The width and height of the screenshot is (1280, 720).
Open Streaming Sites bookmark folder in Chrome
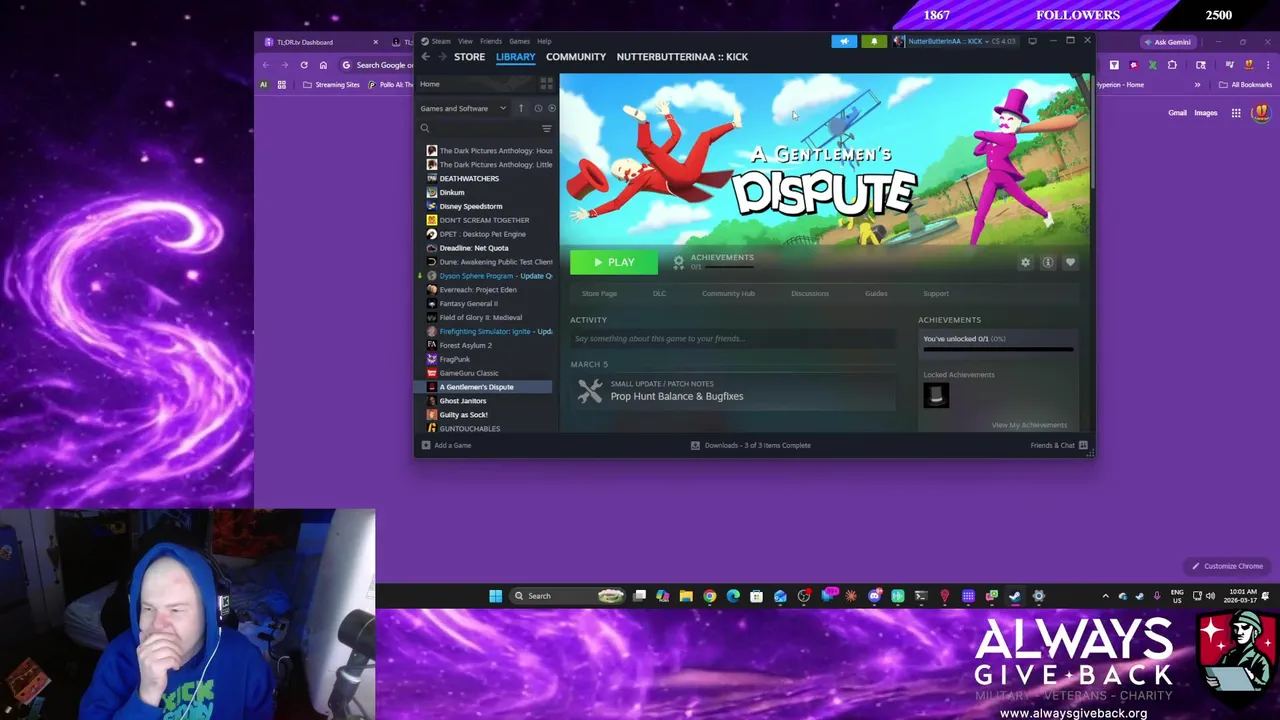tap(331, 85)
